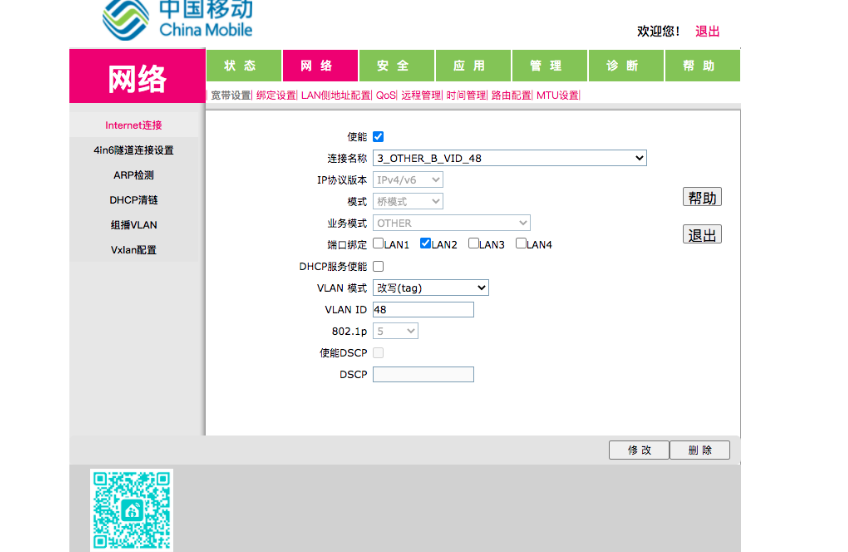Click the pink 退出 logout link
The image size is (848, 552).
coord(707,31)
